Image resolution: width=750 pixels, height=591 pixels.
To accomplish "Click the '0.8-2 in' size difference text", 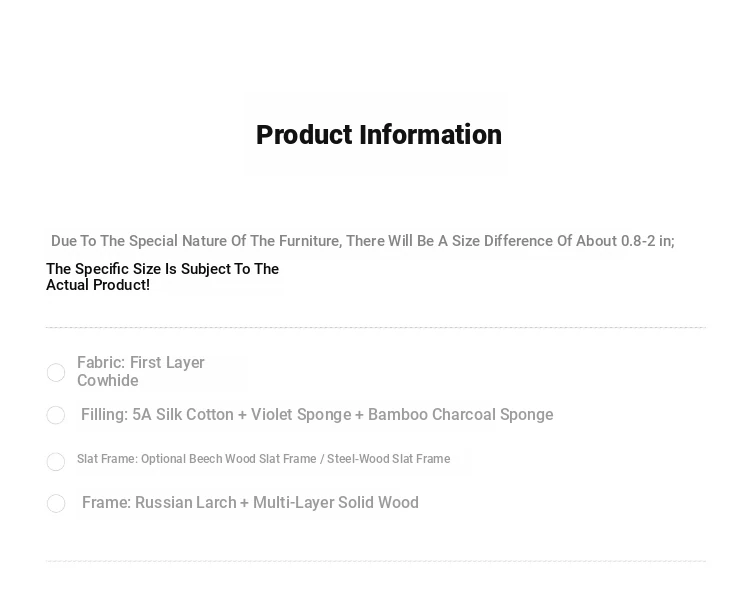I will (x=647, y=241).
